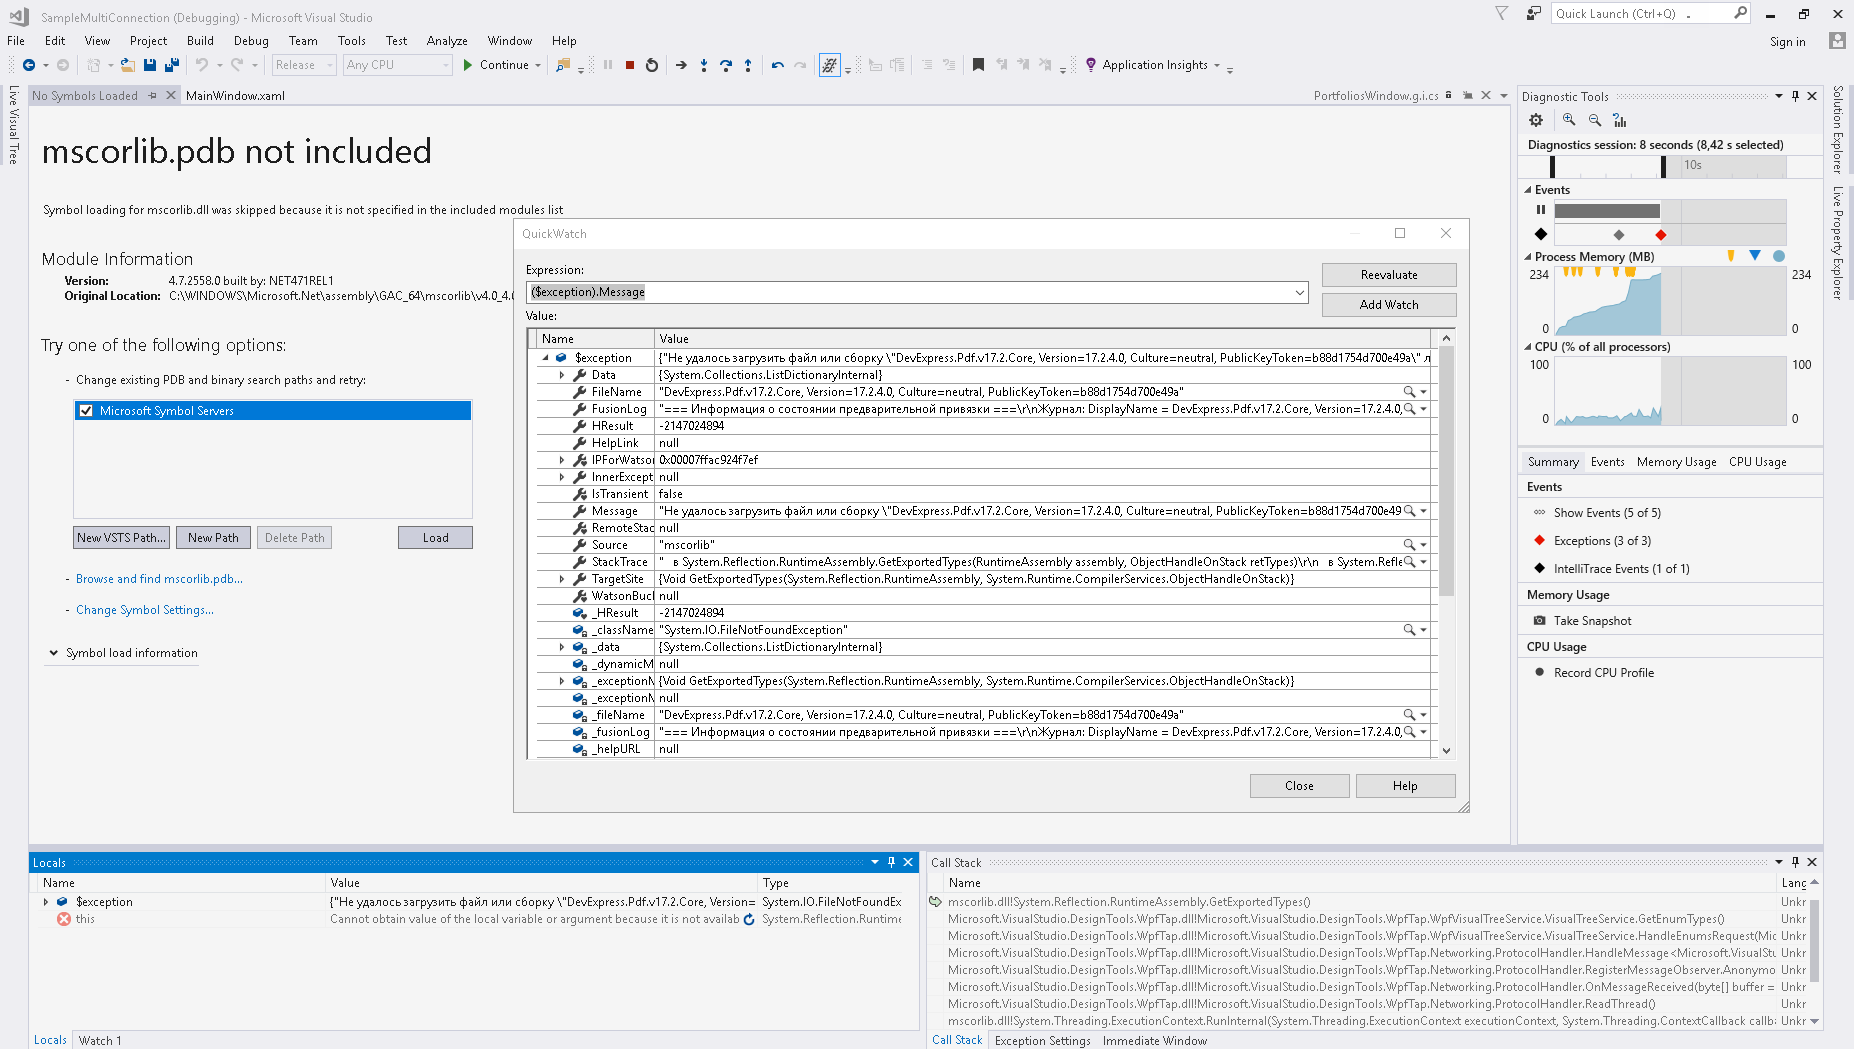Click the blue undo arrow in debug toolbar
The width and height of the screenshot is (1854, 1049).
pos(778,65)
